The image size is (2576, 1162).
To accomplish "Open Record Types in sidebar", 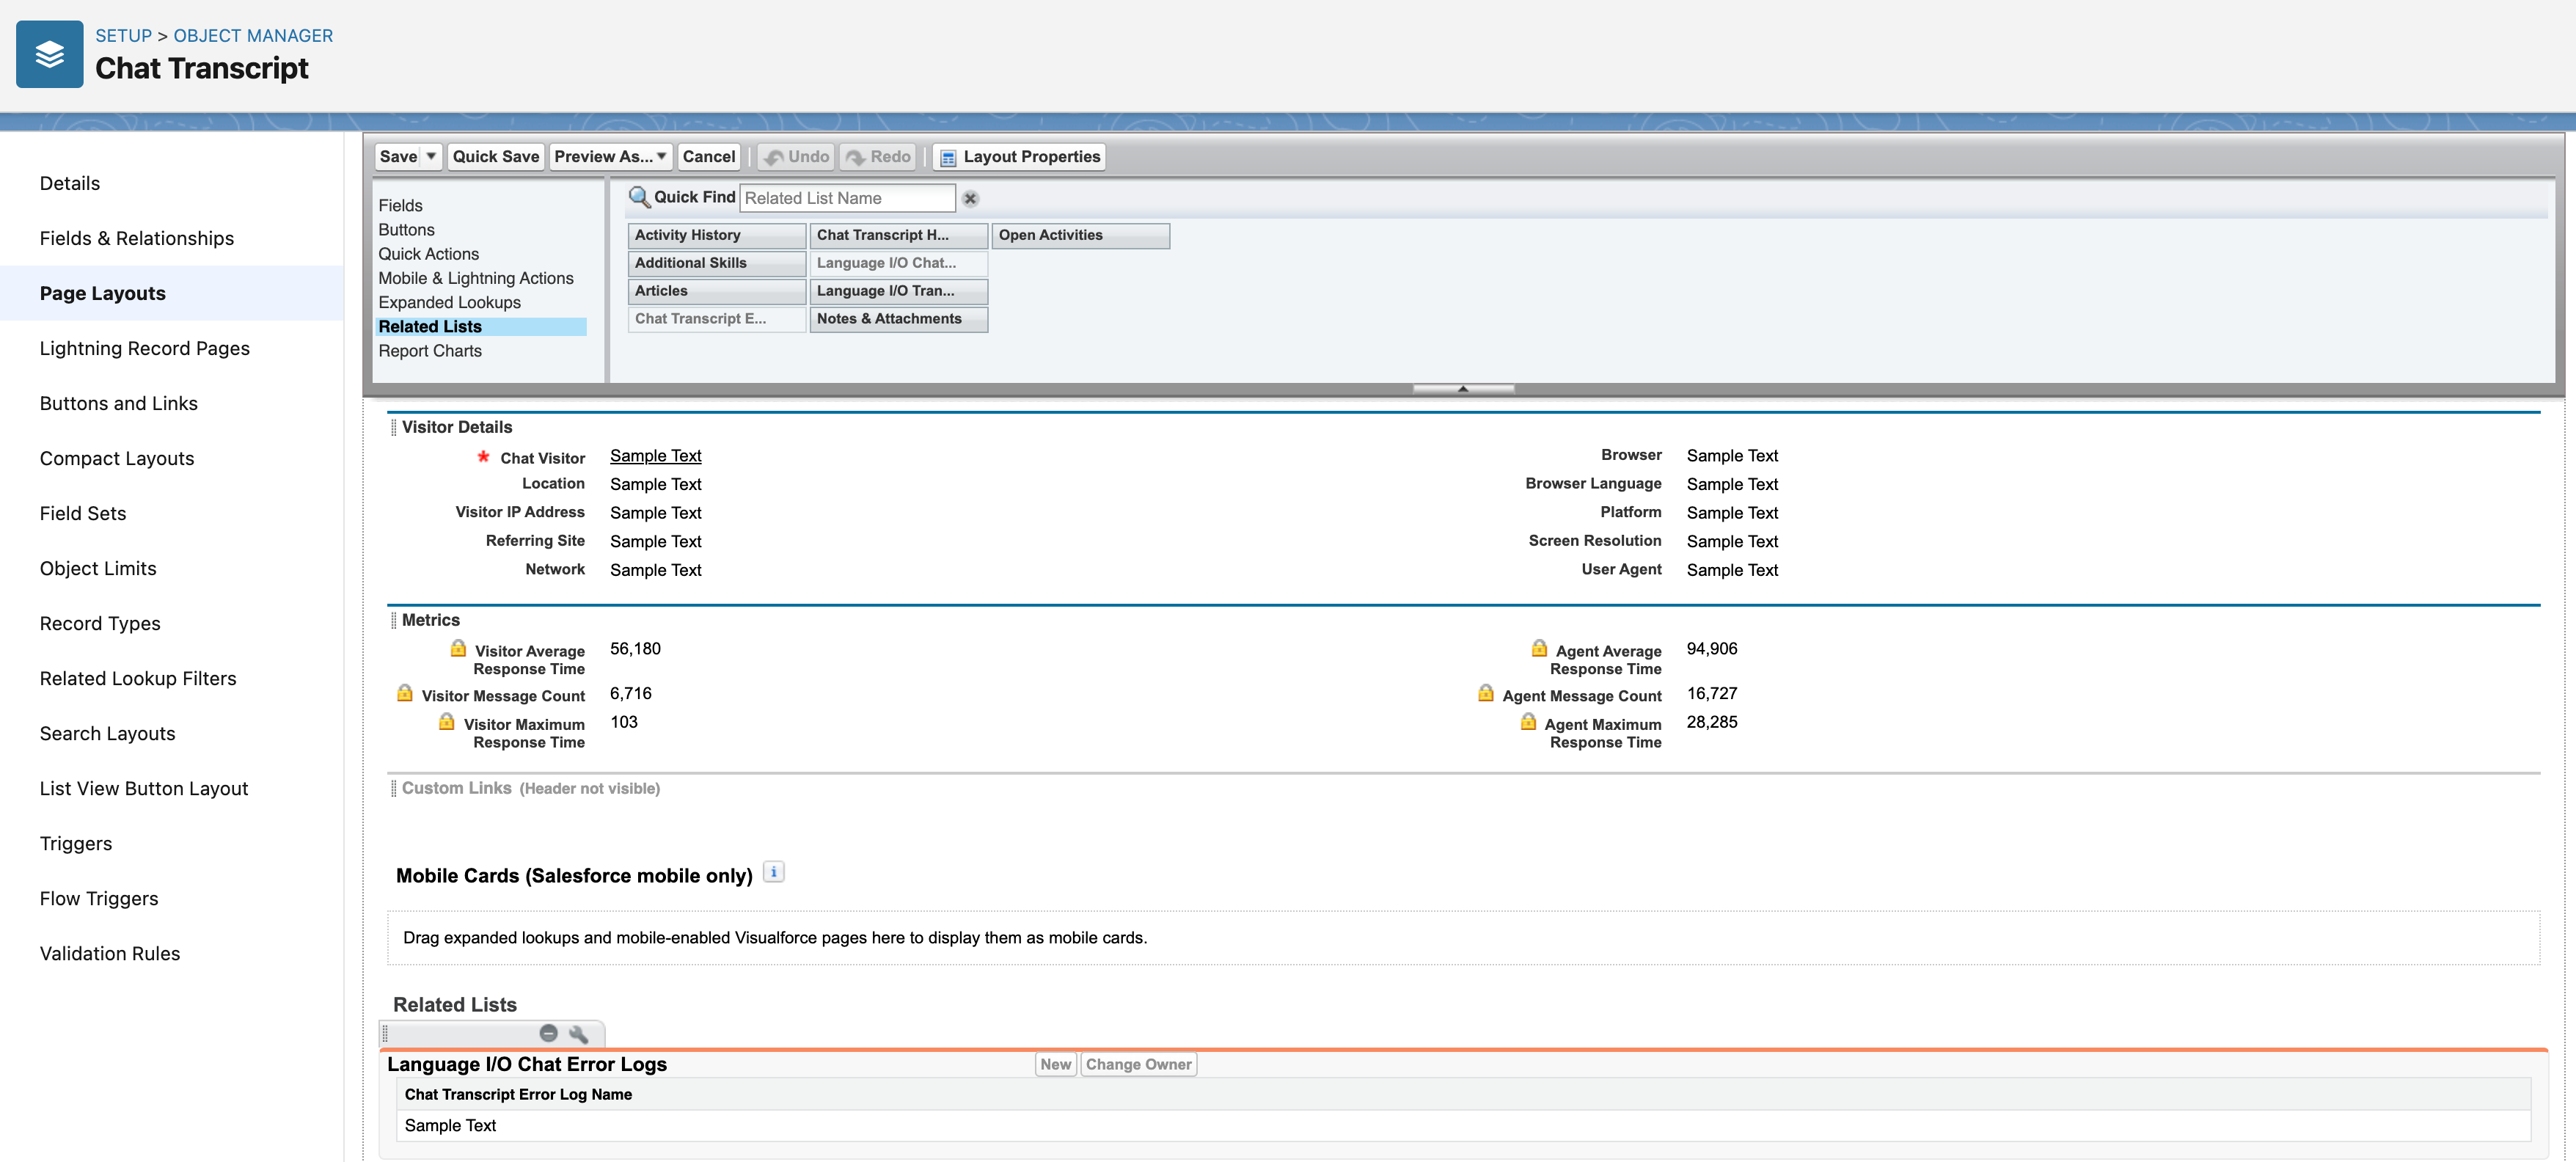I will click(100, 623).
